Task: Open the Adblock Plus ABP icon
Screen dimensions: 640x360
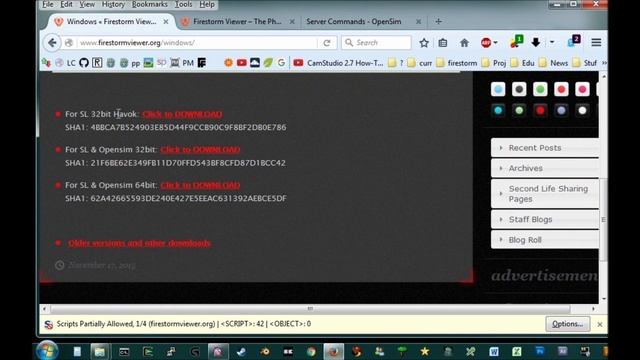Action: point(486,42)
